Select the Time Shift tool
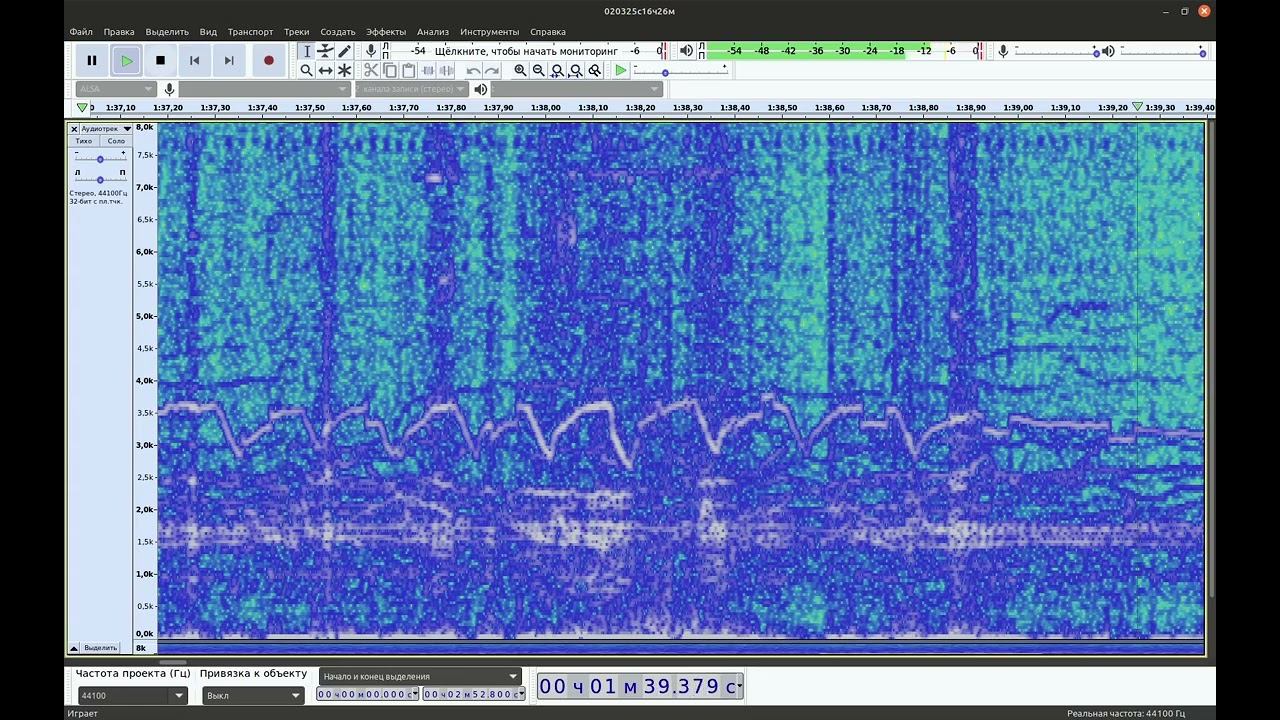Image resolution: width=1280 pixels, height=720 pixels. click(326, 70)
